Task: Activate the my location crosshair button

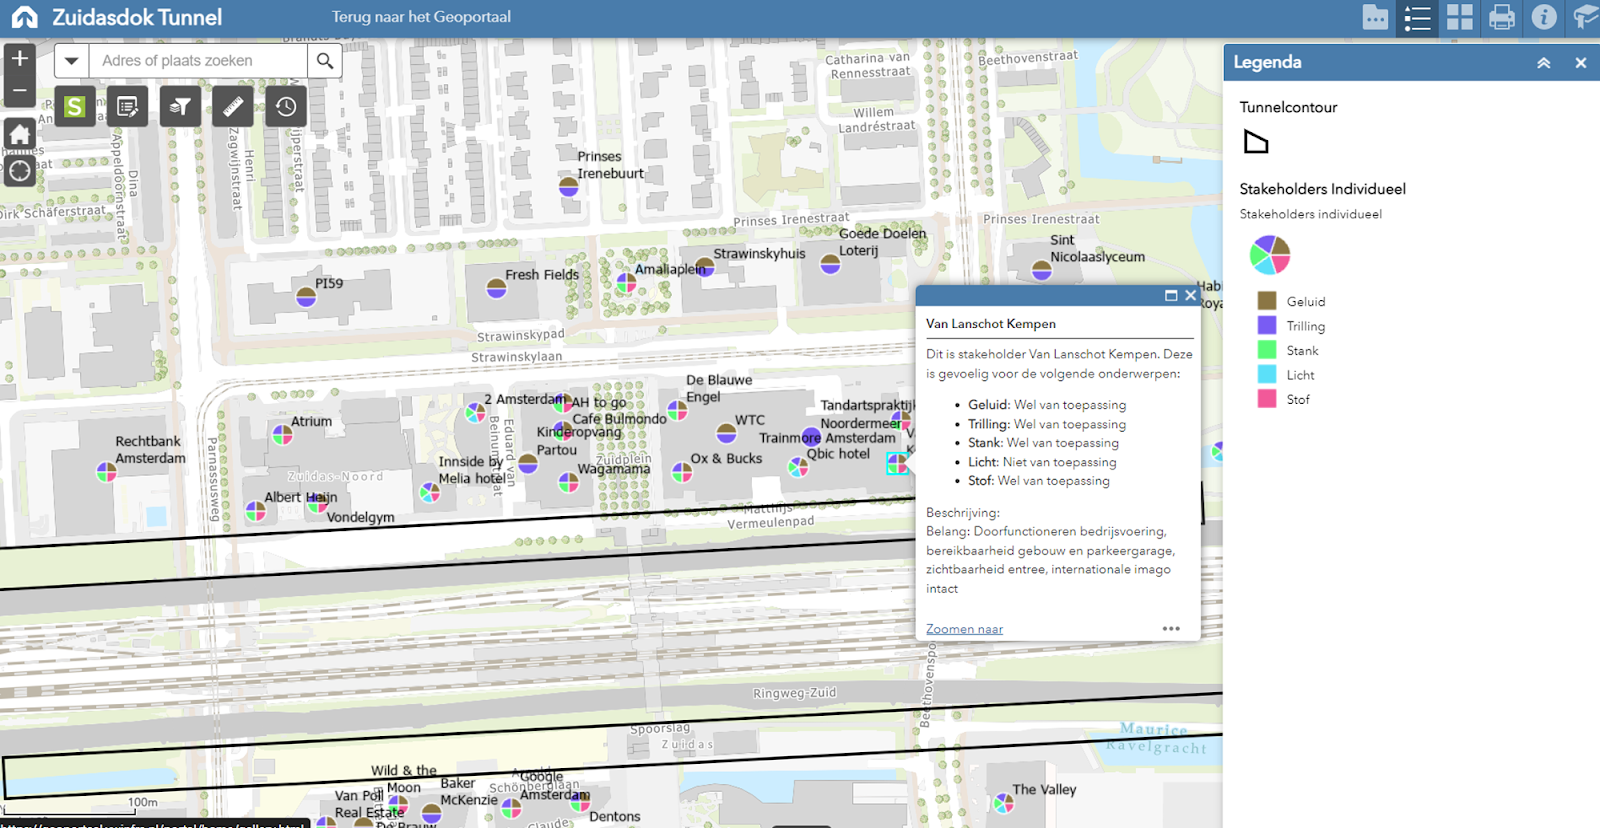Action: [19, 171]
